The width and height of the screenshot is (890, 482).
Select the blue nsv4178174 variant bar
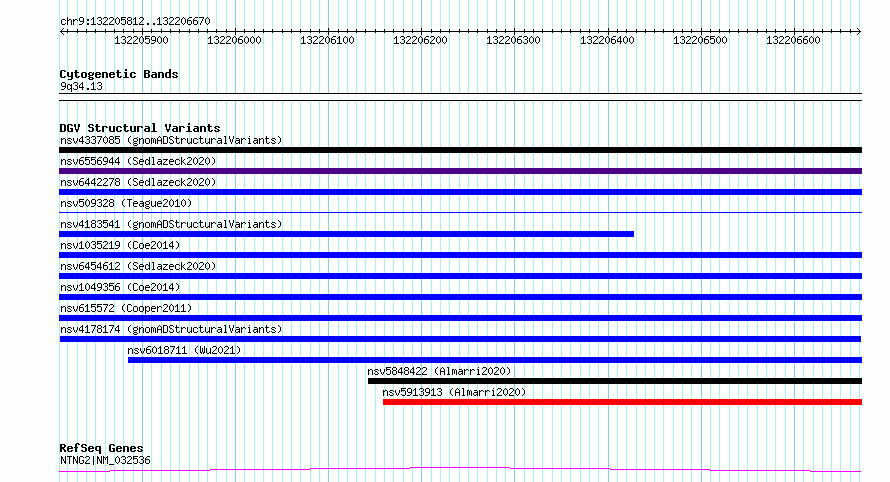coord(460,339)
